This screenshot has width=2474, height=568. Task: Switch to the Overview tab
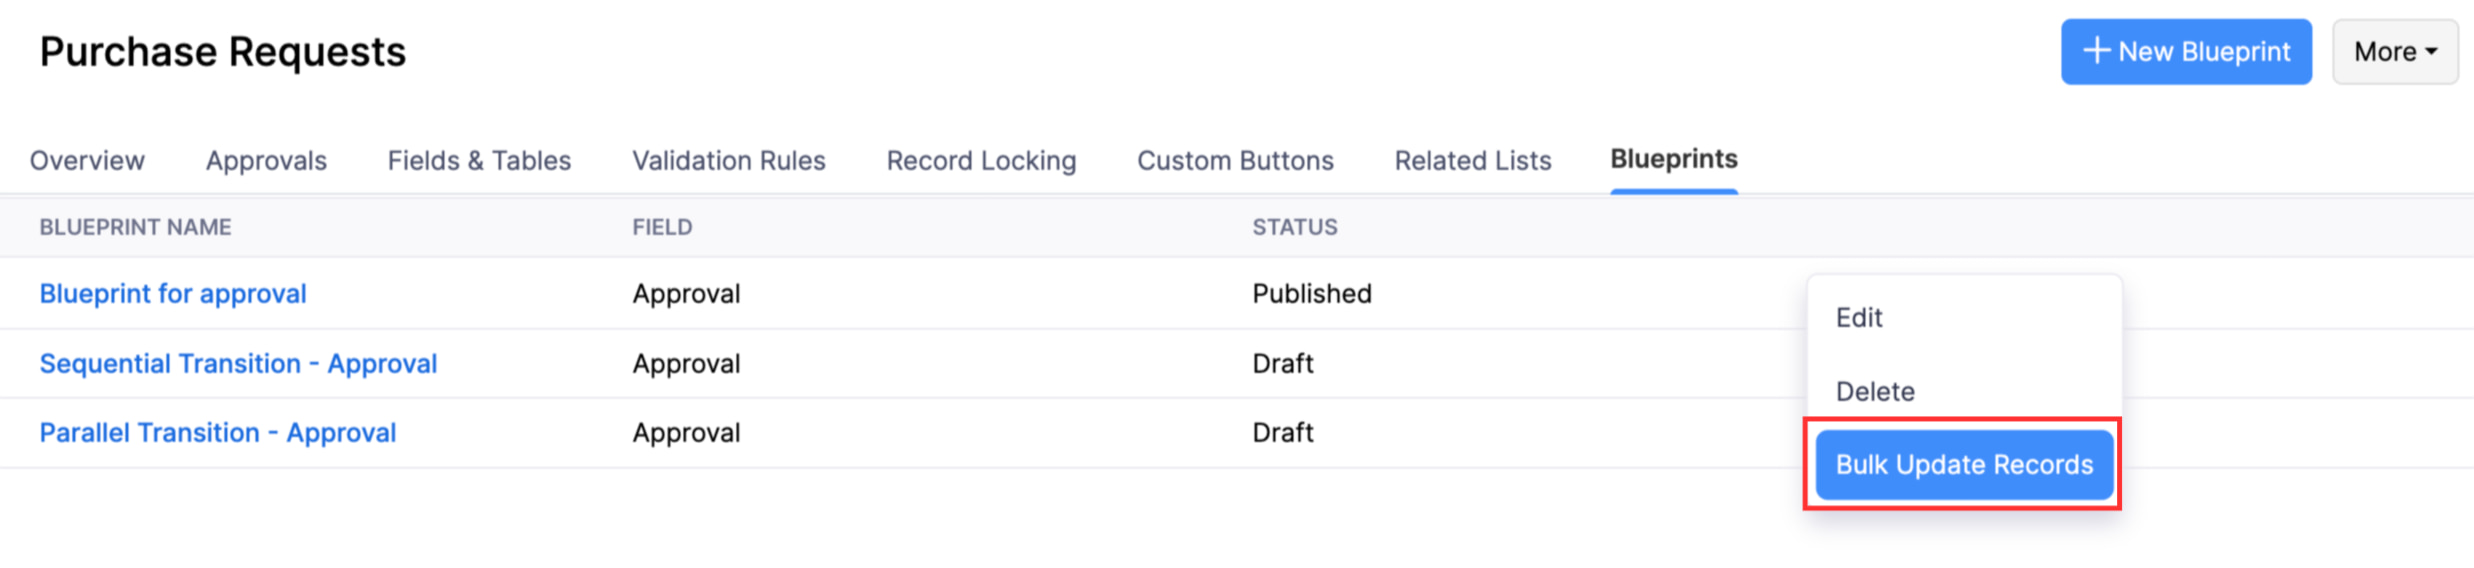pos(87,160)
